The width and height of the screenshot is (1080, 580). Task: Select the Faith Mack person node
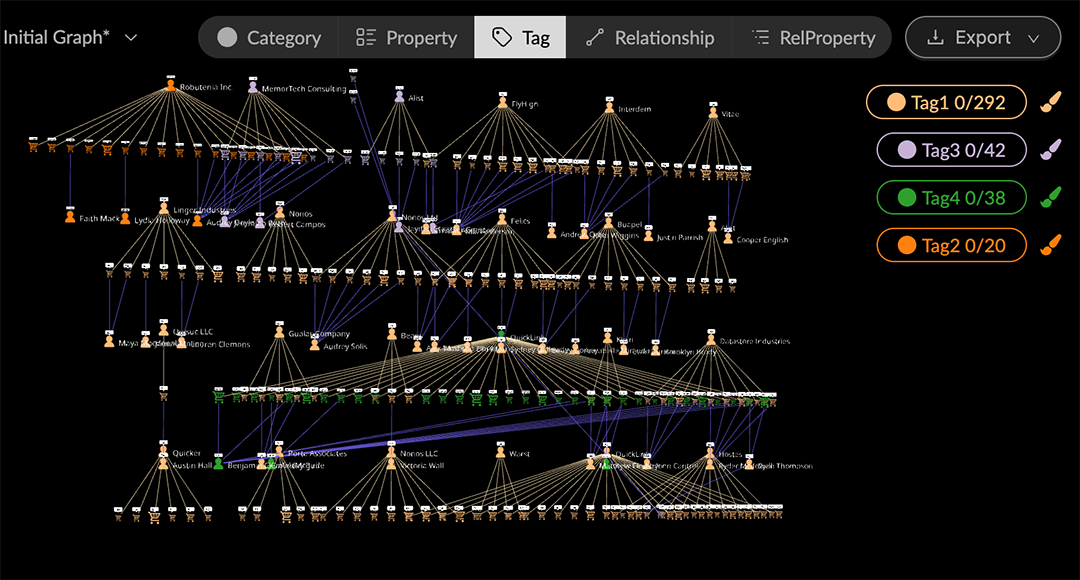coord(70,216)
